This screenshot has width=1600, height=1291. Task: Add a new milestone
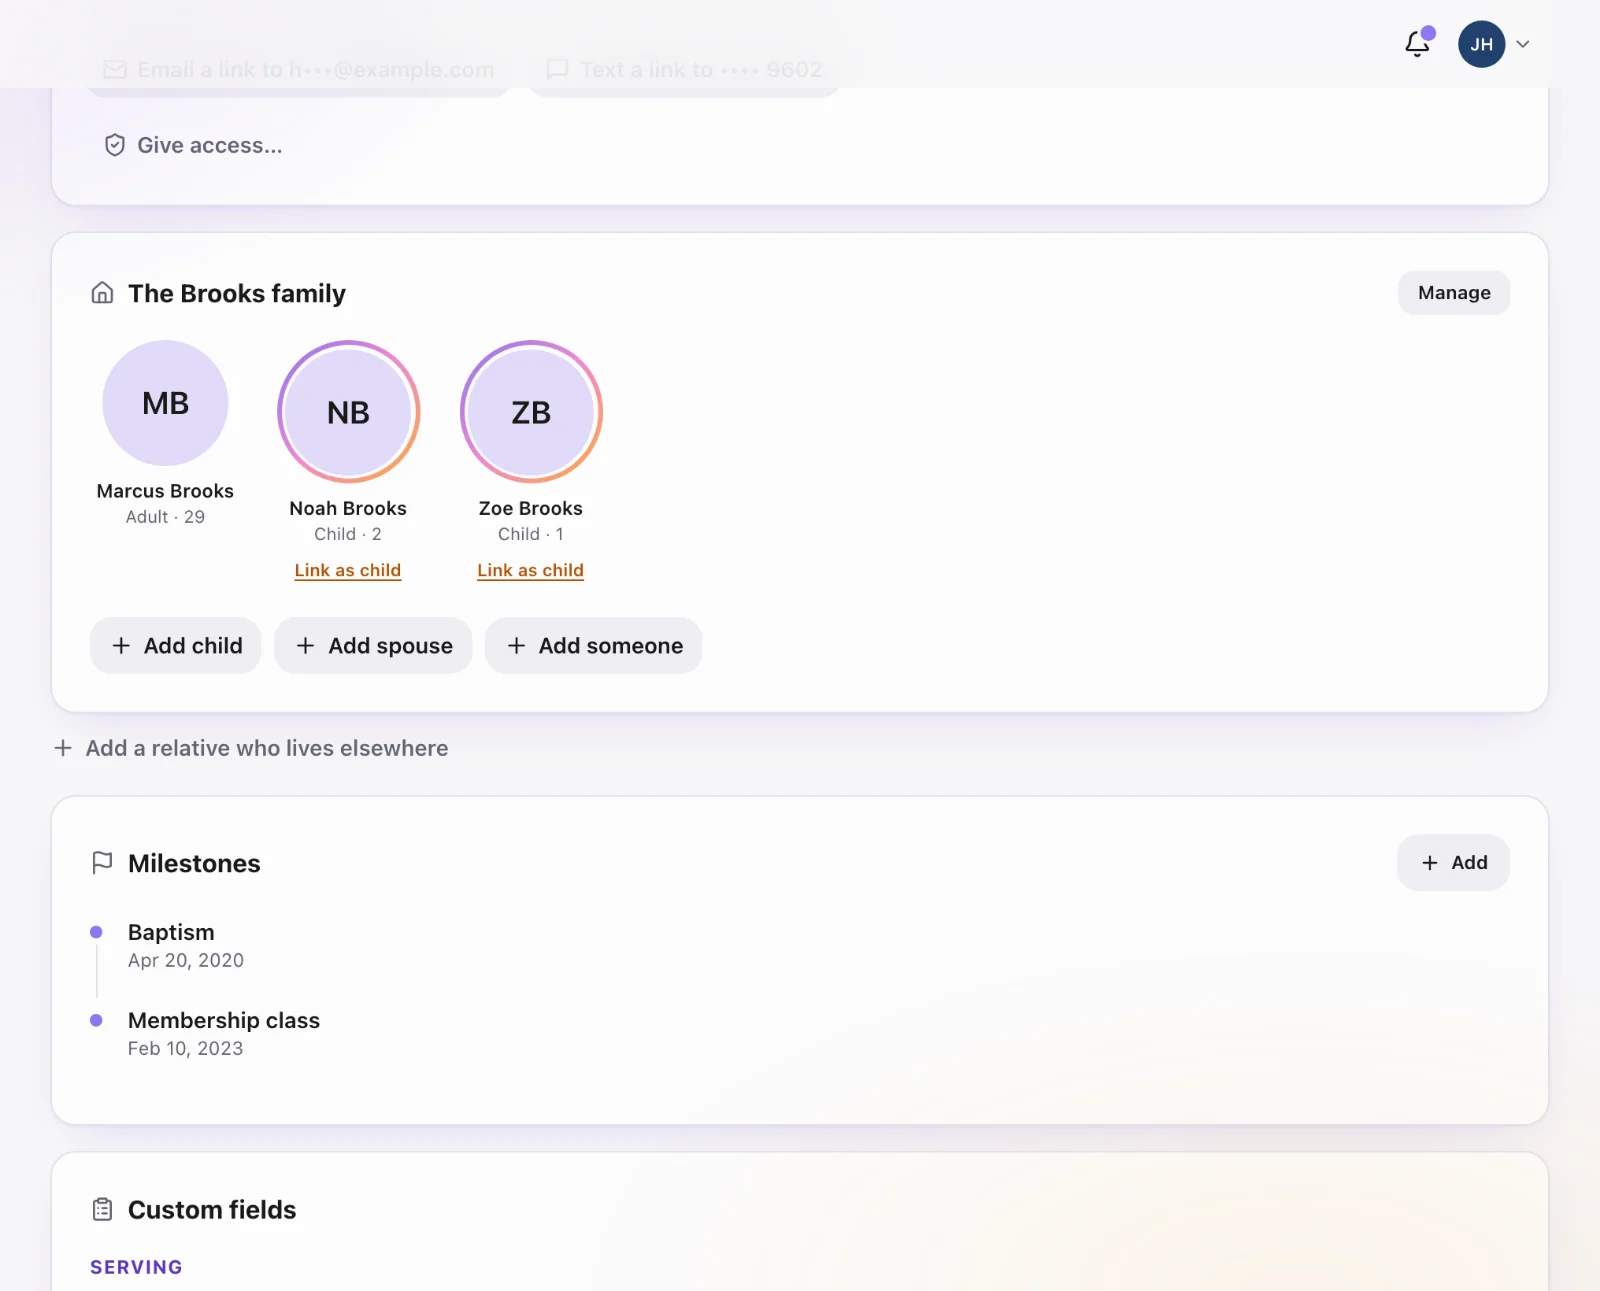pos(1453,863)
